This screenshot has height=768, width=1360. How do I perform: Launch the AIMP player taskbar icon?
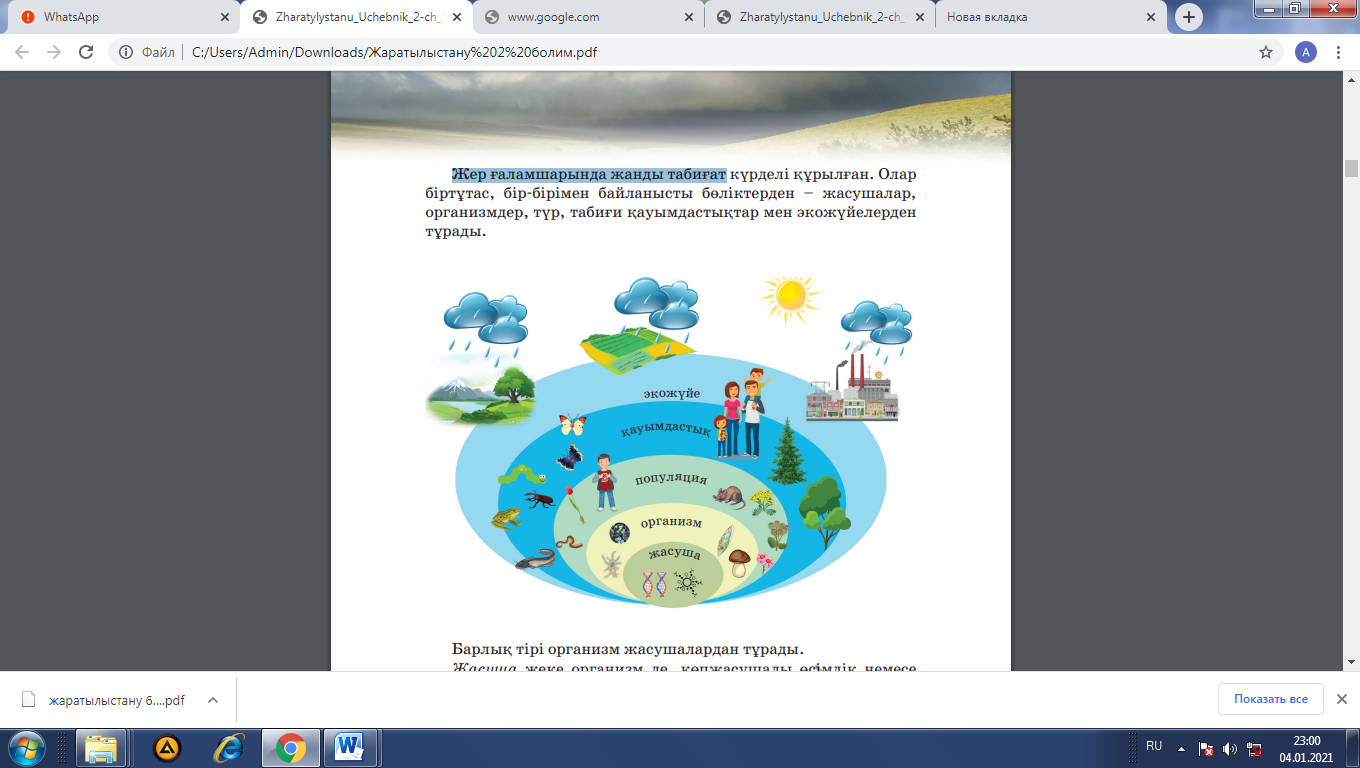[167, 748]
